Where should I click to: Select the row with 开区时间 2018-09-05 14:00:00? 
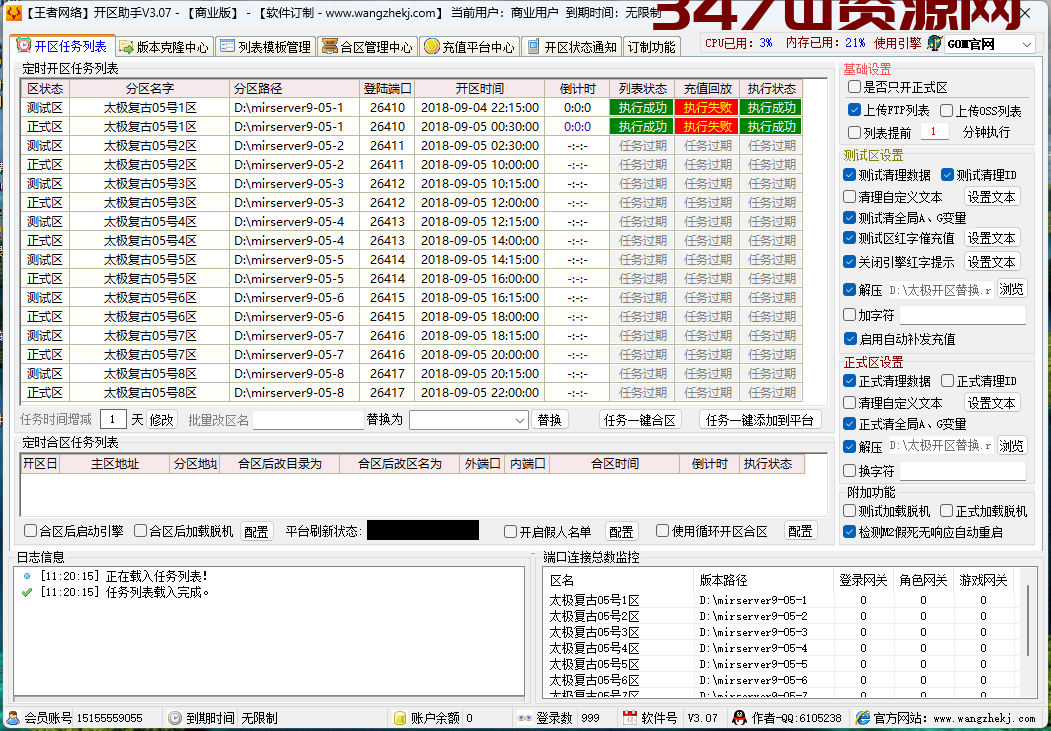pyautogui.click(x=412, y=241)
